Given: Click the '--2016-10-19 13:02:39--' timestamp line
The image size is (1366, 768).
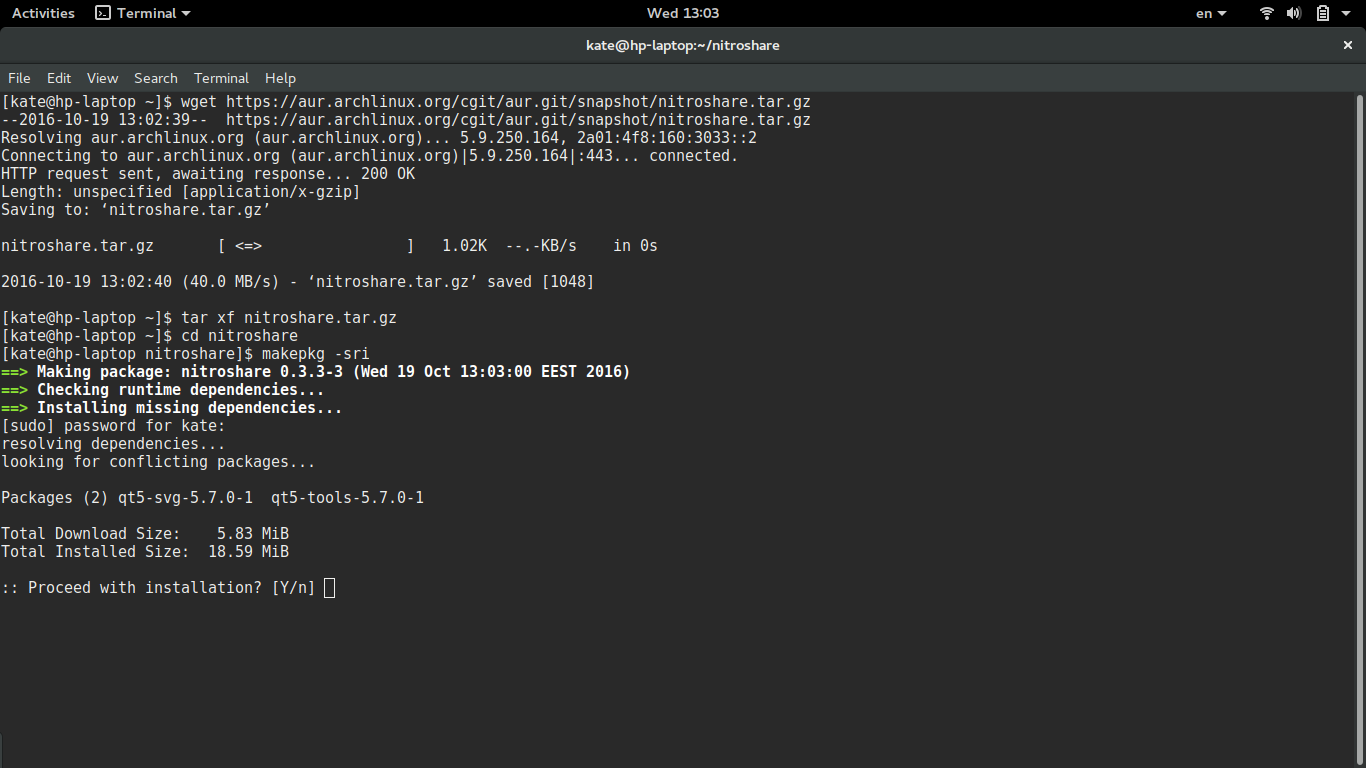Looking at the screenshot, I should coord(406,120).
